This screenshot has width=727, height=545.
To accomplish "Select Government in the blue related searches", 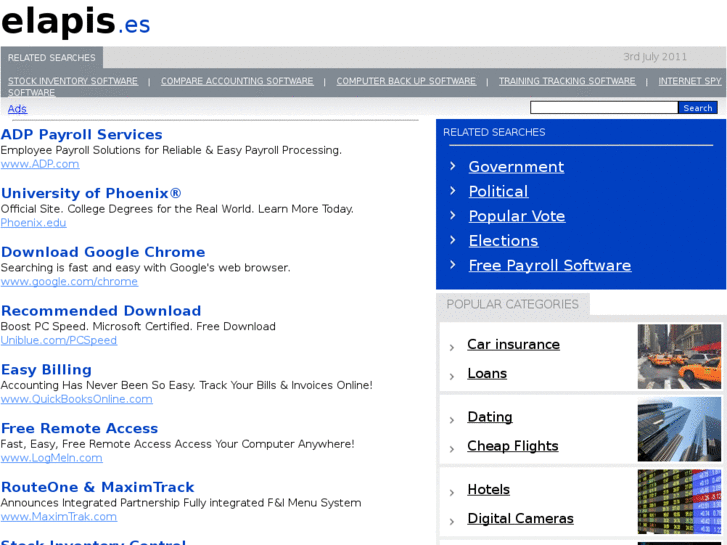I will [x=517, y=167].
